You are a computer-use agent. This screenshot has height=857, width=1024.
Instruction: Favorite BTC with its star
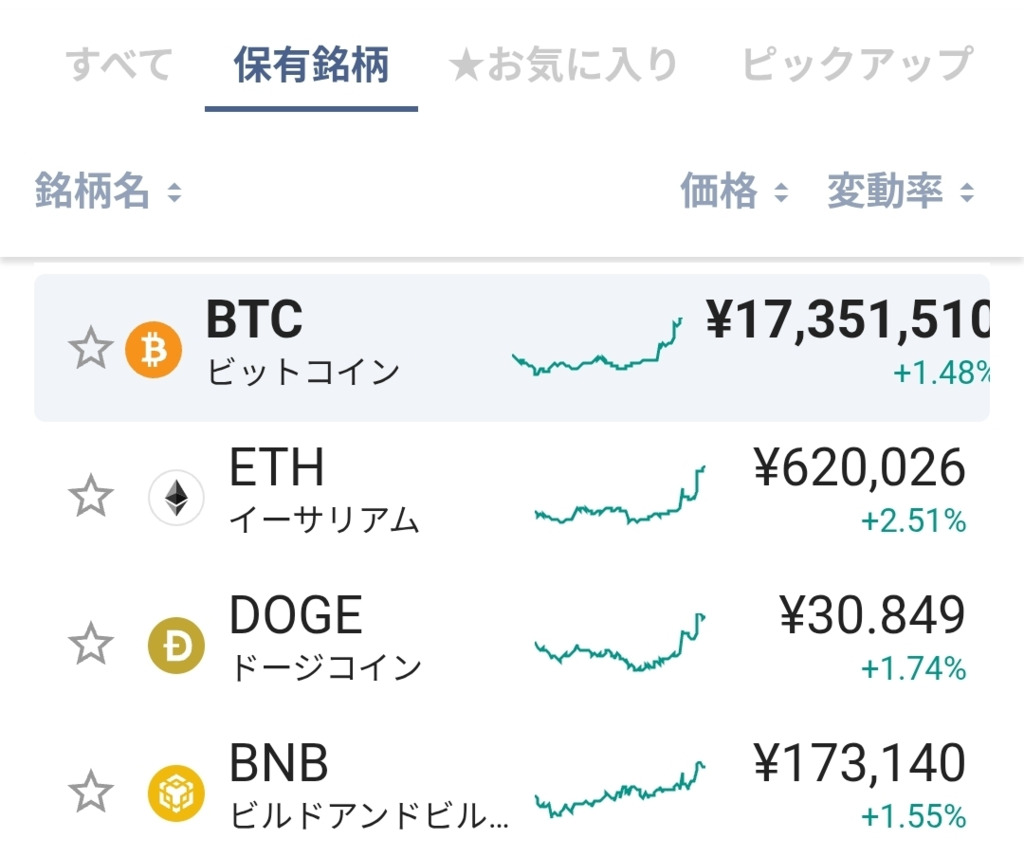pyautogui.click(x=90, y=349)
